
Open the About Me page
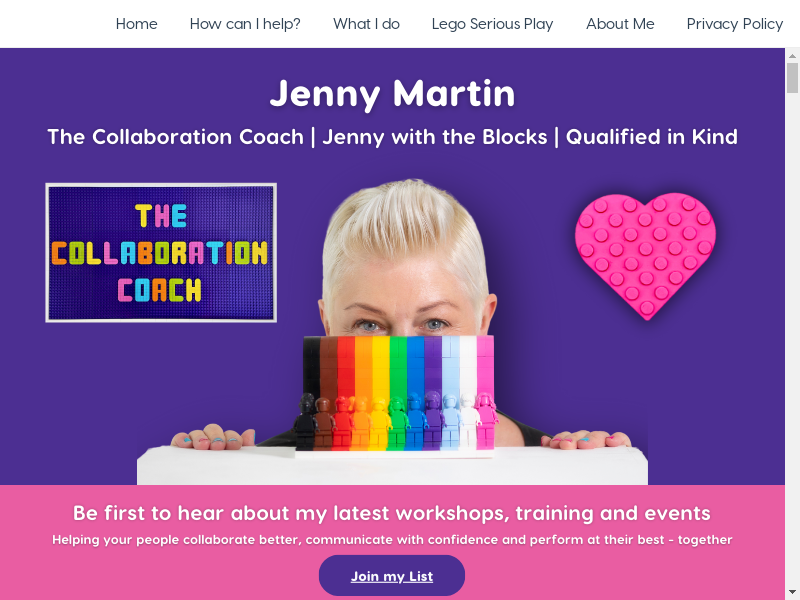(x=620, y=24)
